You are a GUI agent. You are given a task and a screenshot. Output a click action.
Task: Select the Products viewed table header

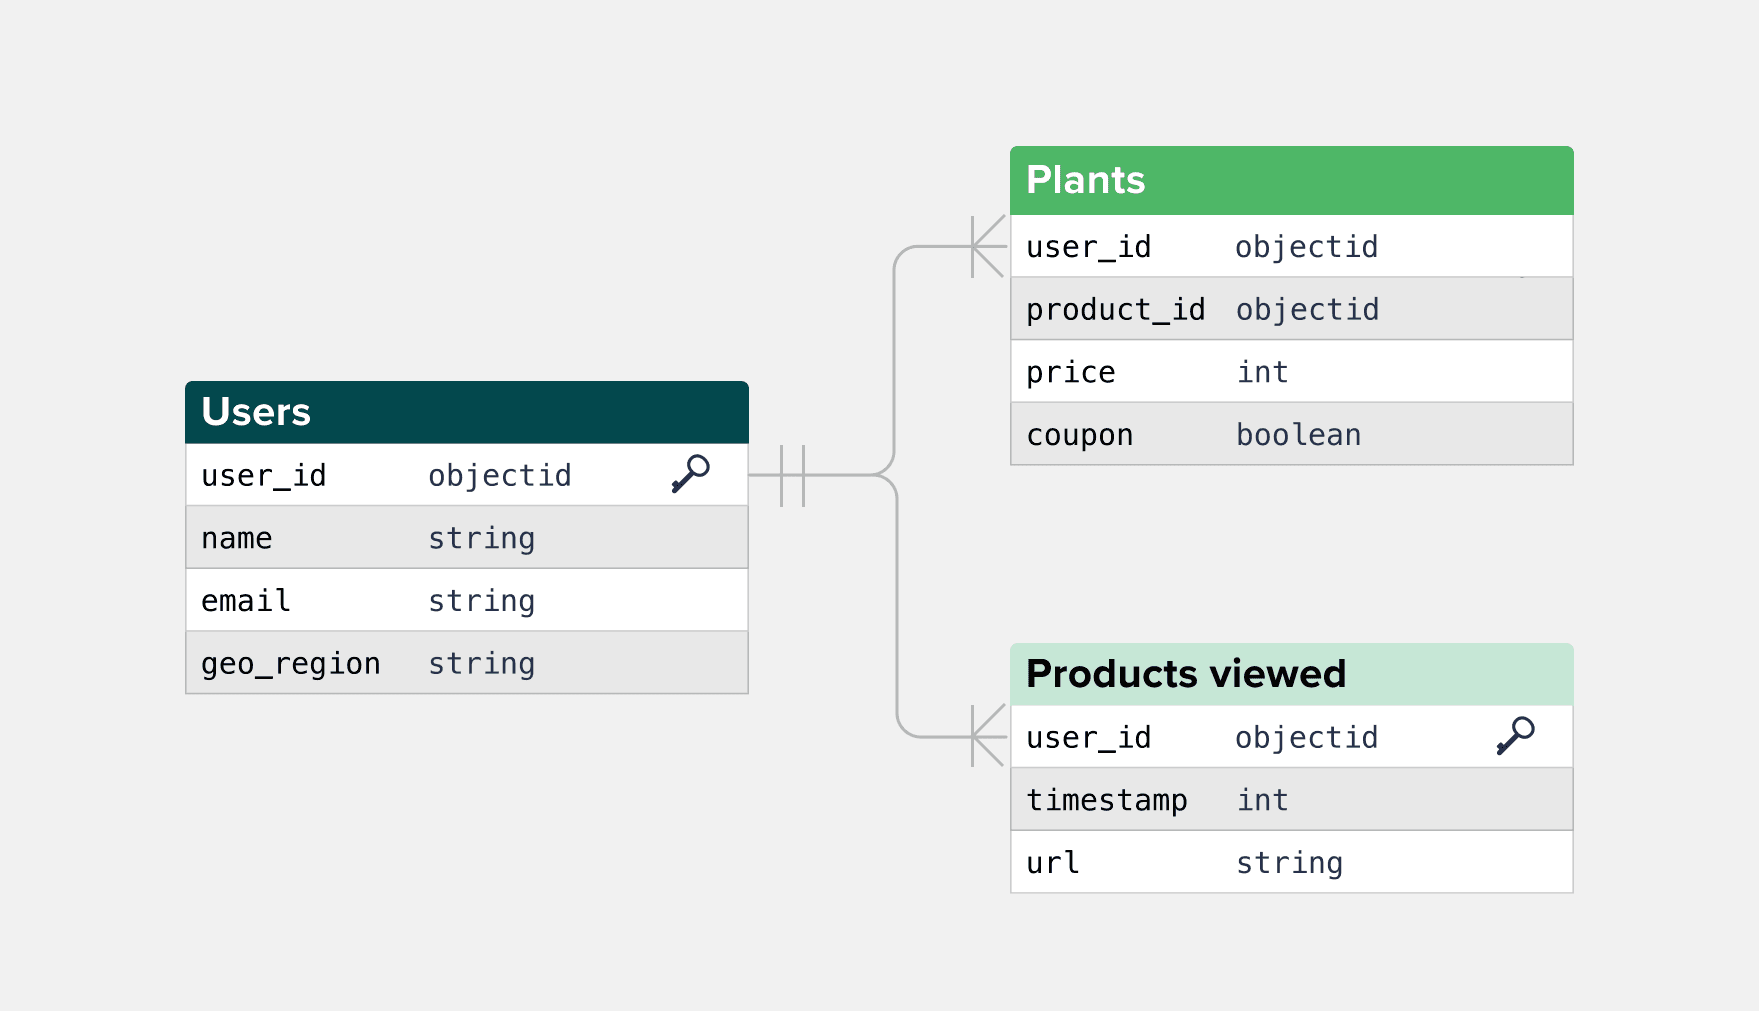click(x=1291, y=674)
